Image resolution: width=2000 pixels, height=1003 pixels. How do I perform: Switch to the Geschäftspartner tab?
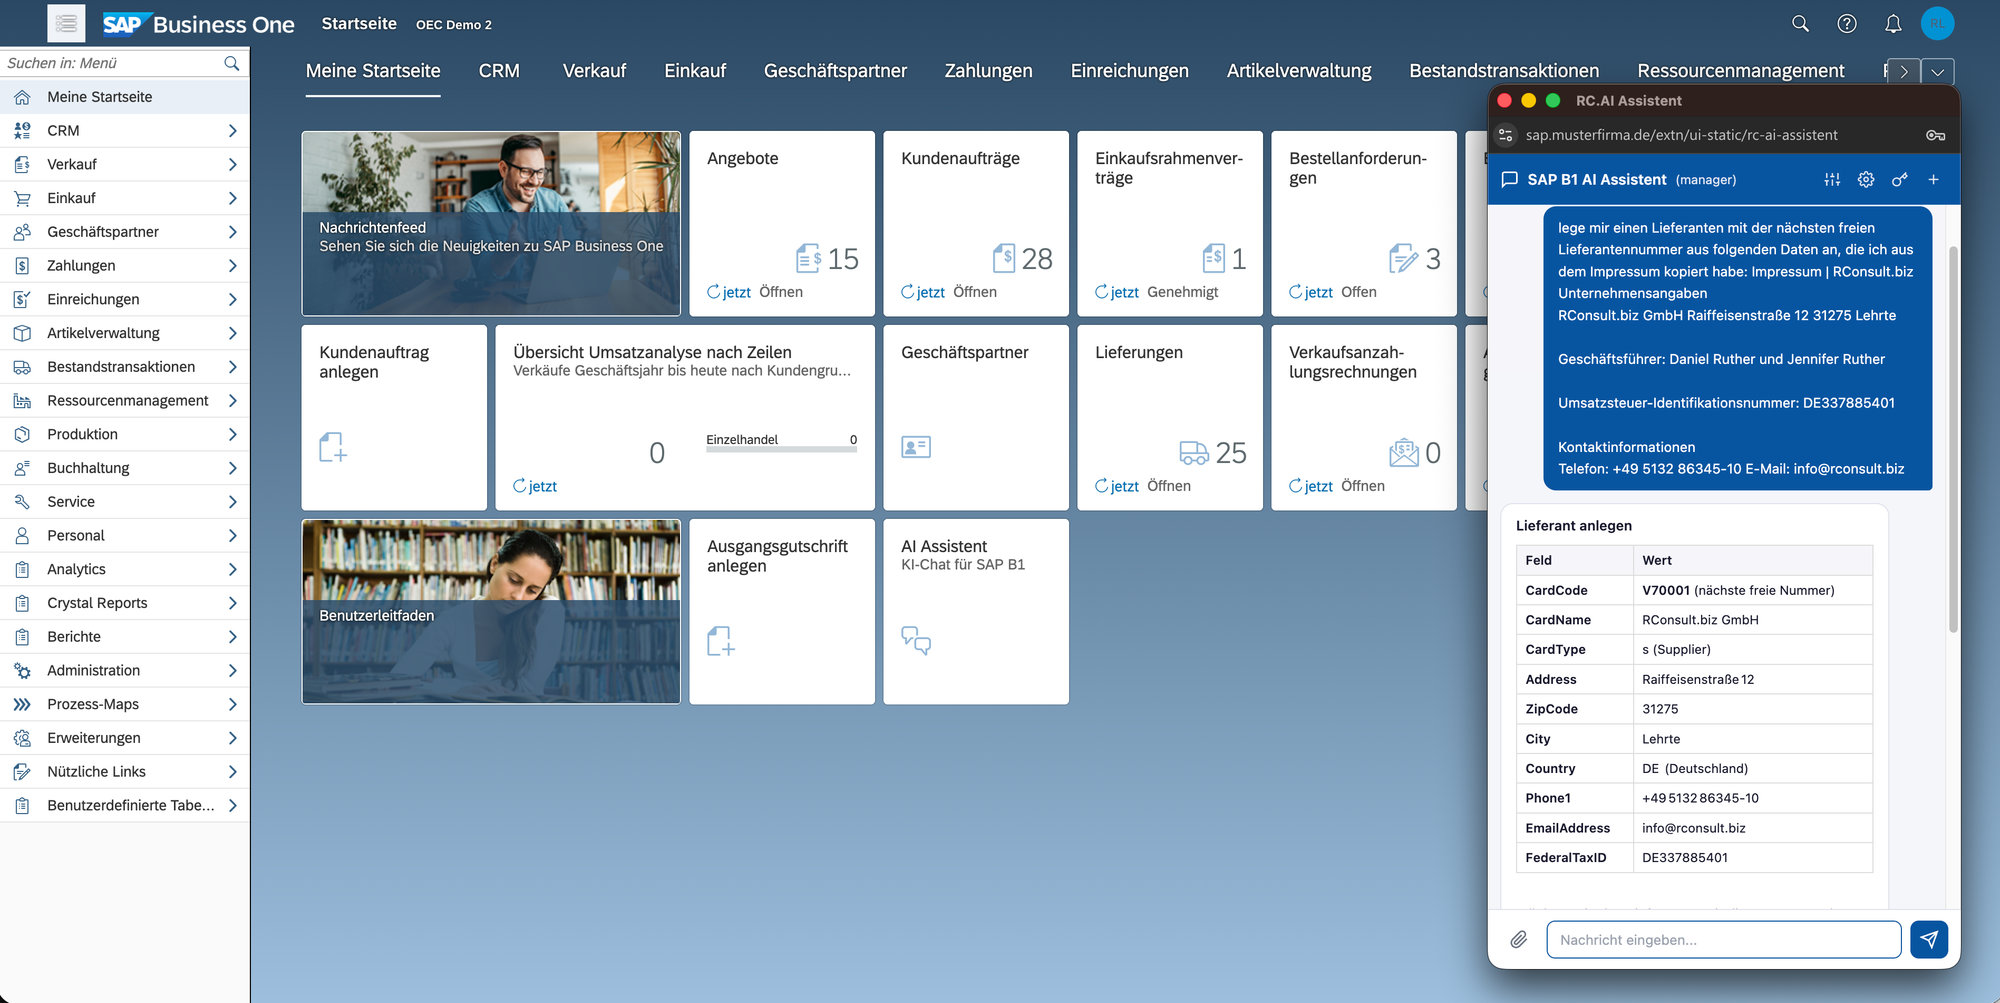835,71
